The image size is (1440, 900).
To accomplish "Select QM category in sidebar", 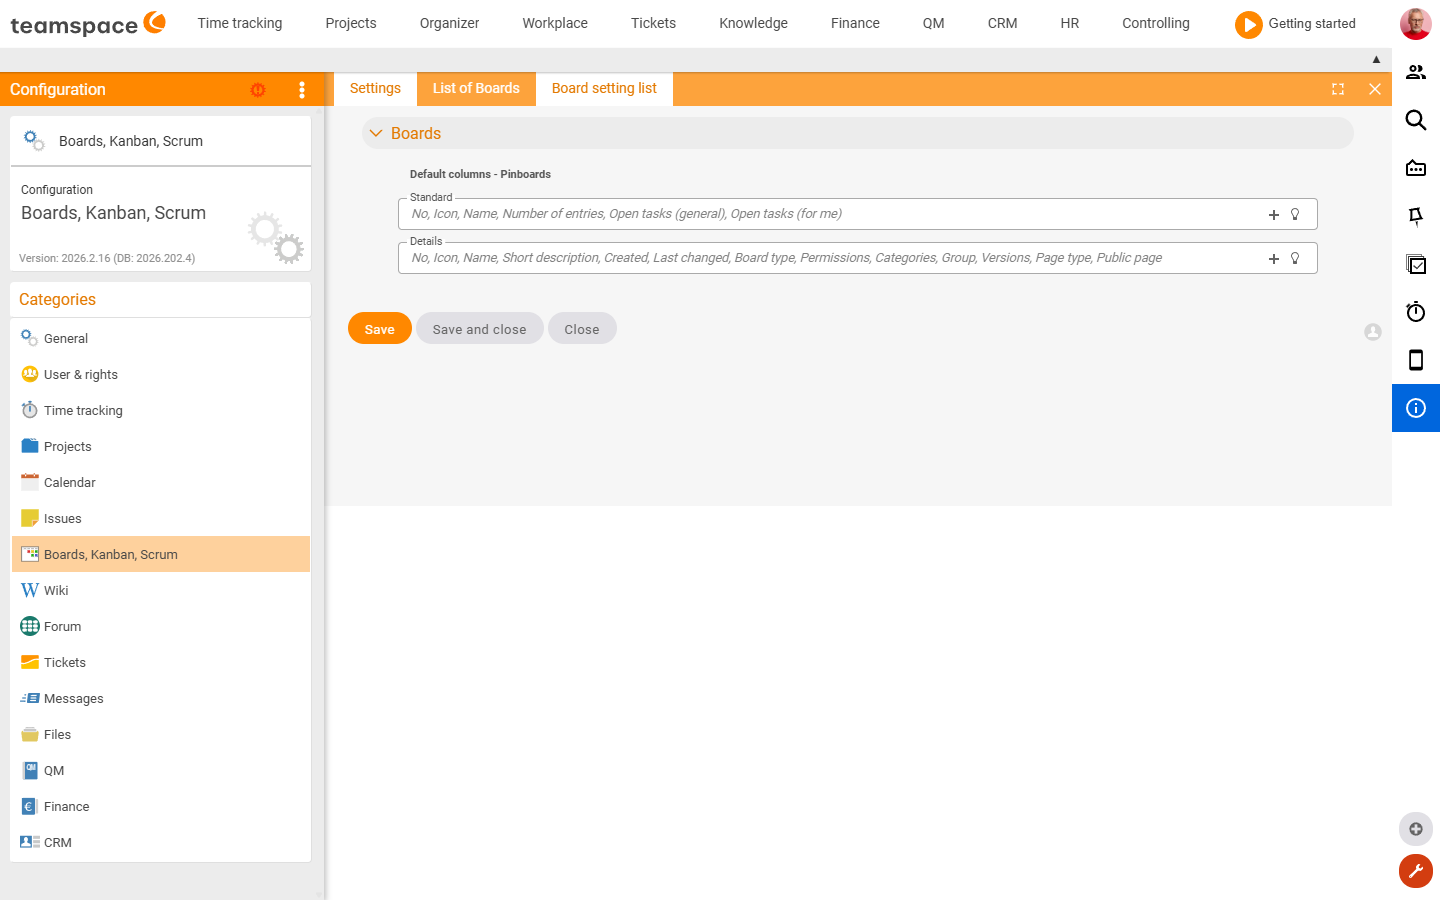I will [x=160, y=770].
